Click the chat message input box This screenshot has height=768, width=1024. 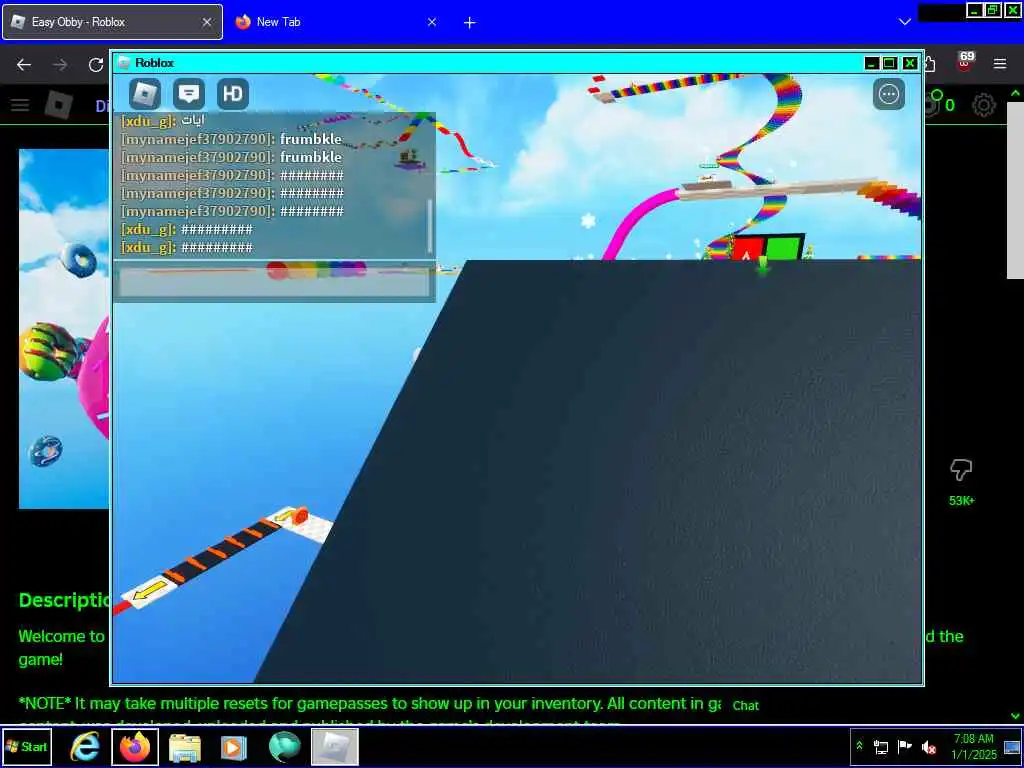point(274,281)
